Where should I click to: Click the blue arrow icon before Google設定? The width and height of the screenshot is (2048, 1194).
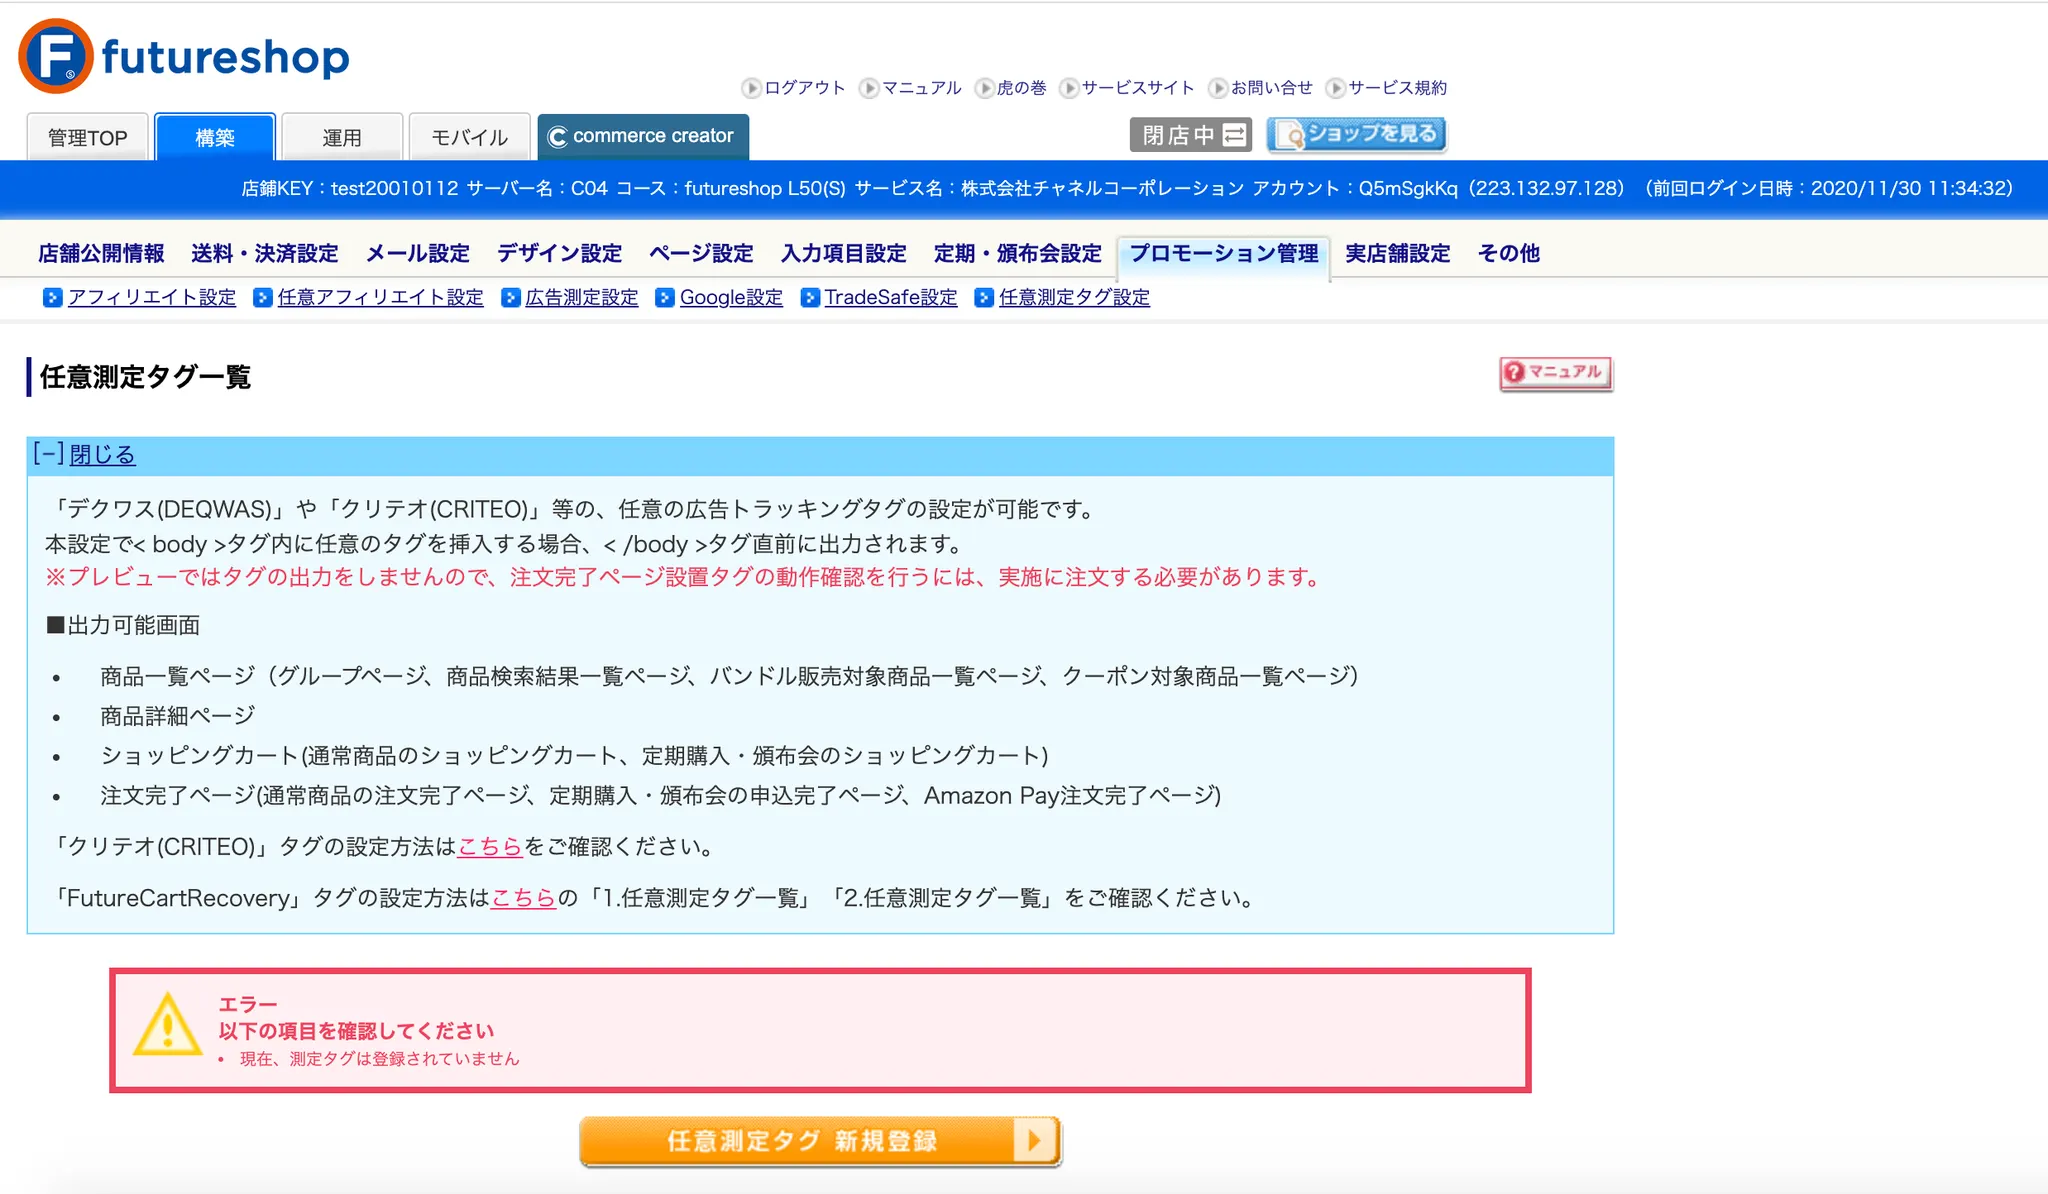point(665,298)
